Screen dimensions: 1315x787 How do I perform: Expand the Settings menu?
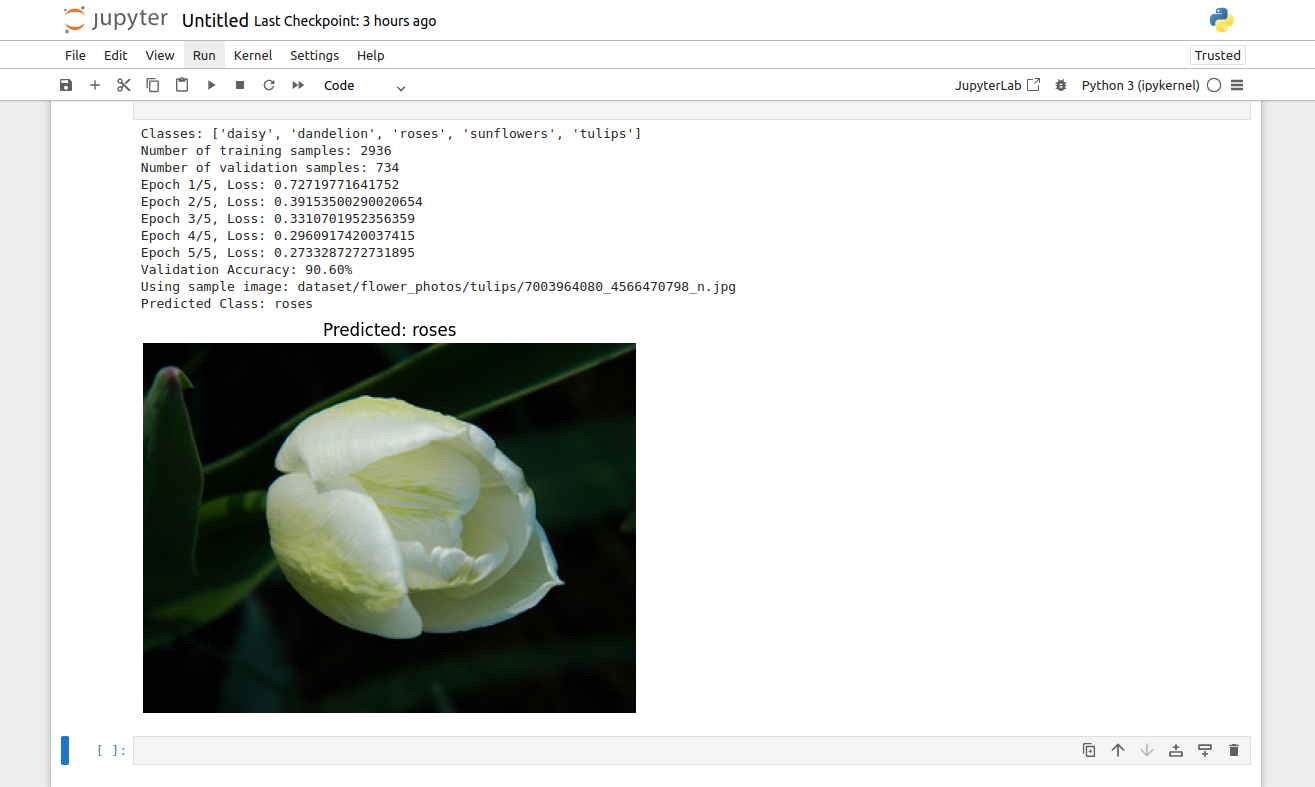click(314, 55)
